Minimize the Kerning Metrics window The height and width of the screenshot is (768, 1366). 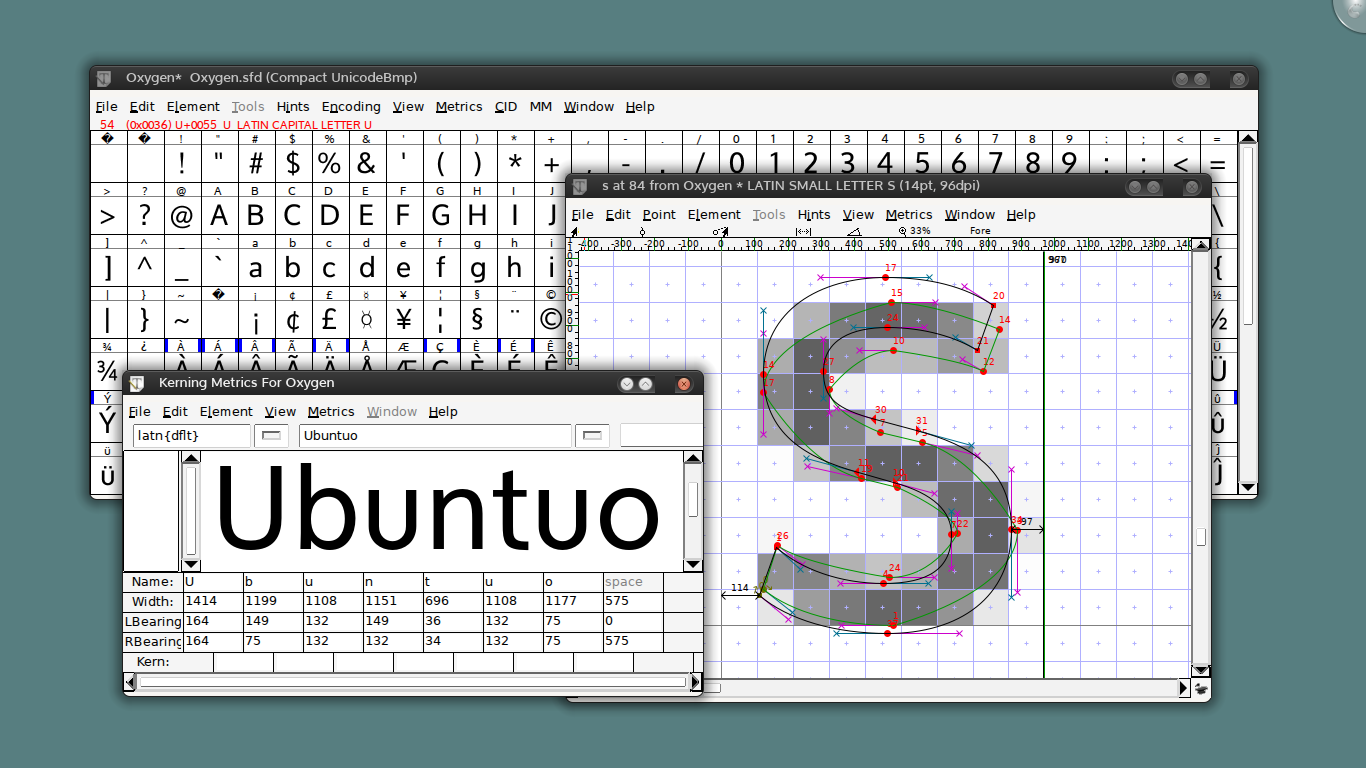[x=627, y=384]
